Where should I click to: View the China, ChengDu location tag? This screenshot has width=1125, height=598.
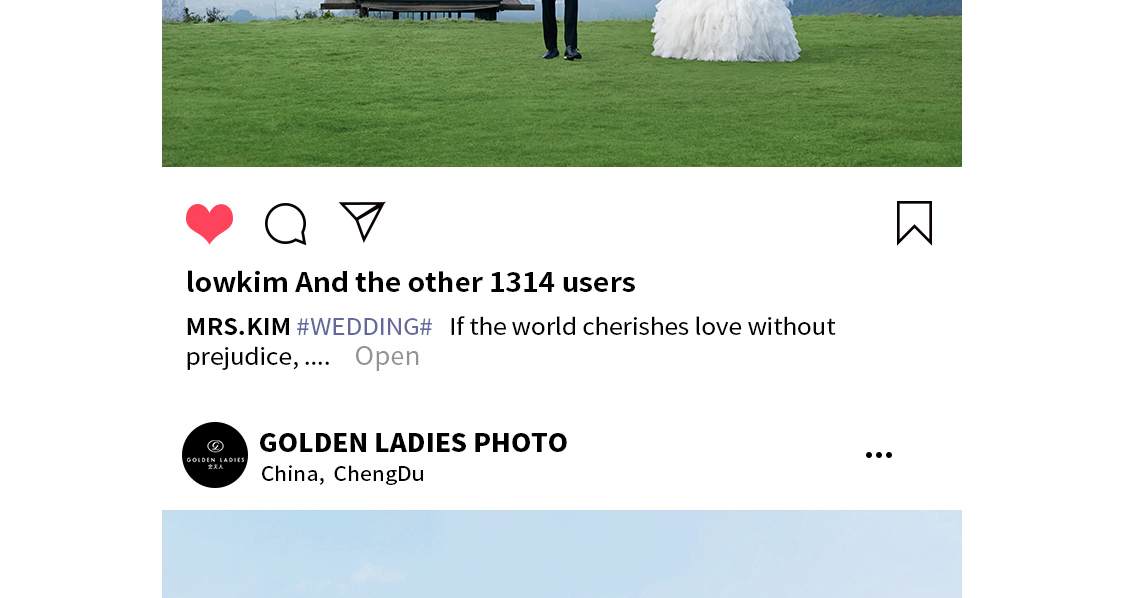point(343,474)
